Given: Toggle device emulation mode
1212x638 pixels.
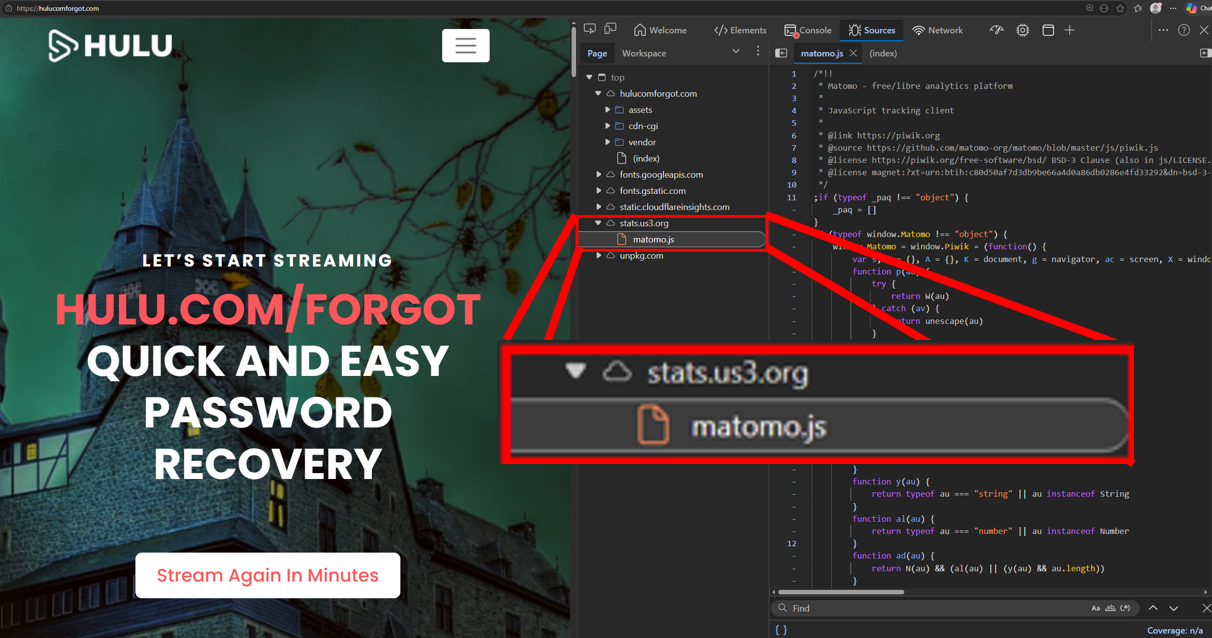Looking at the screenshot, I should click(x=611, y=30).
